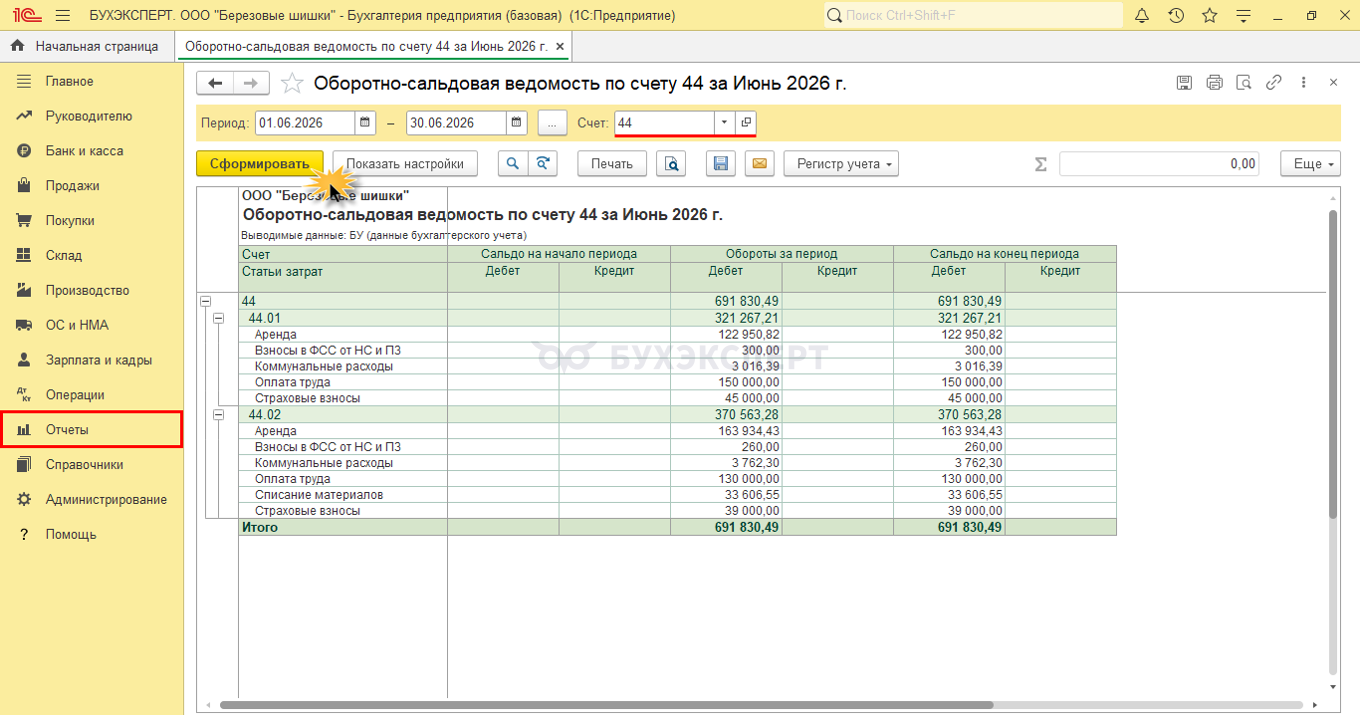Image resolution: width=1360 pixels, height=715 pixels.
Task: Click the forward navigation arrow
Action: 251,83
